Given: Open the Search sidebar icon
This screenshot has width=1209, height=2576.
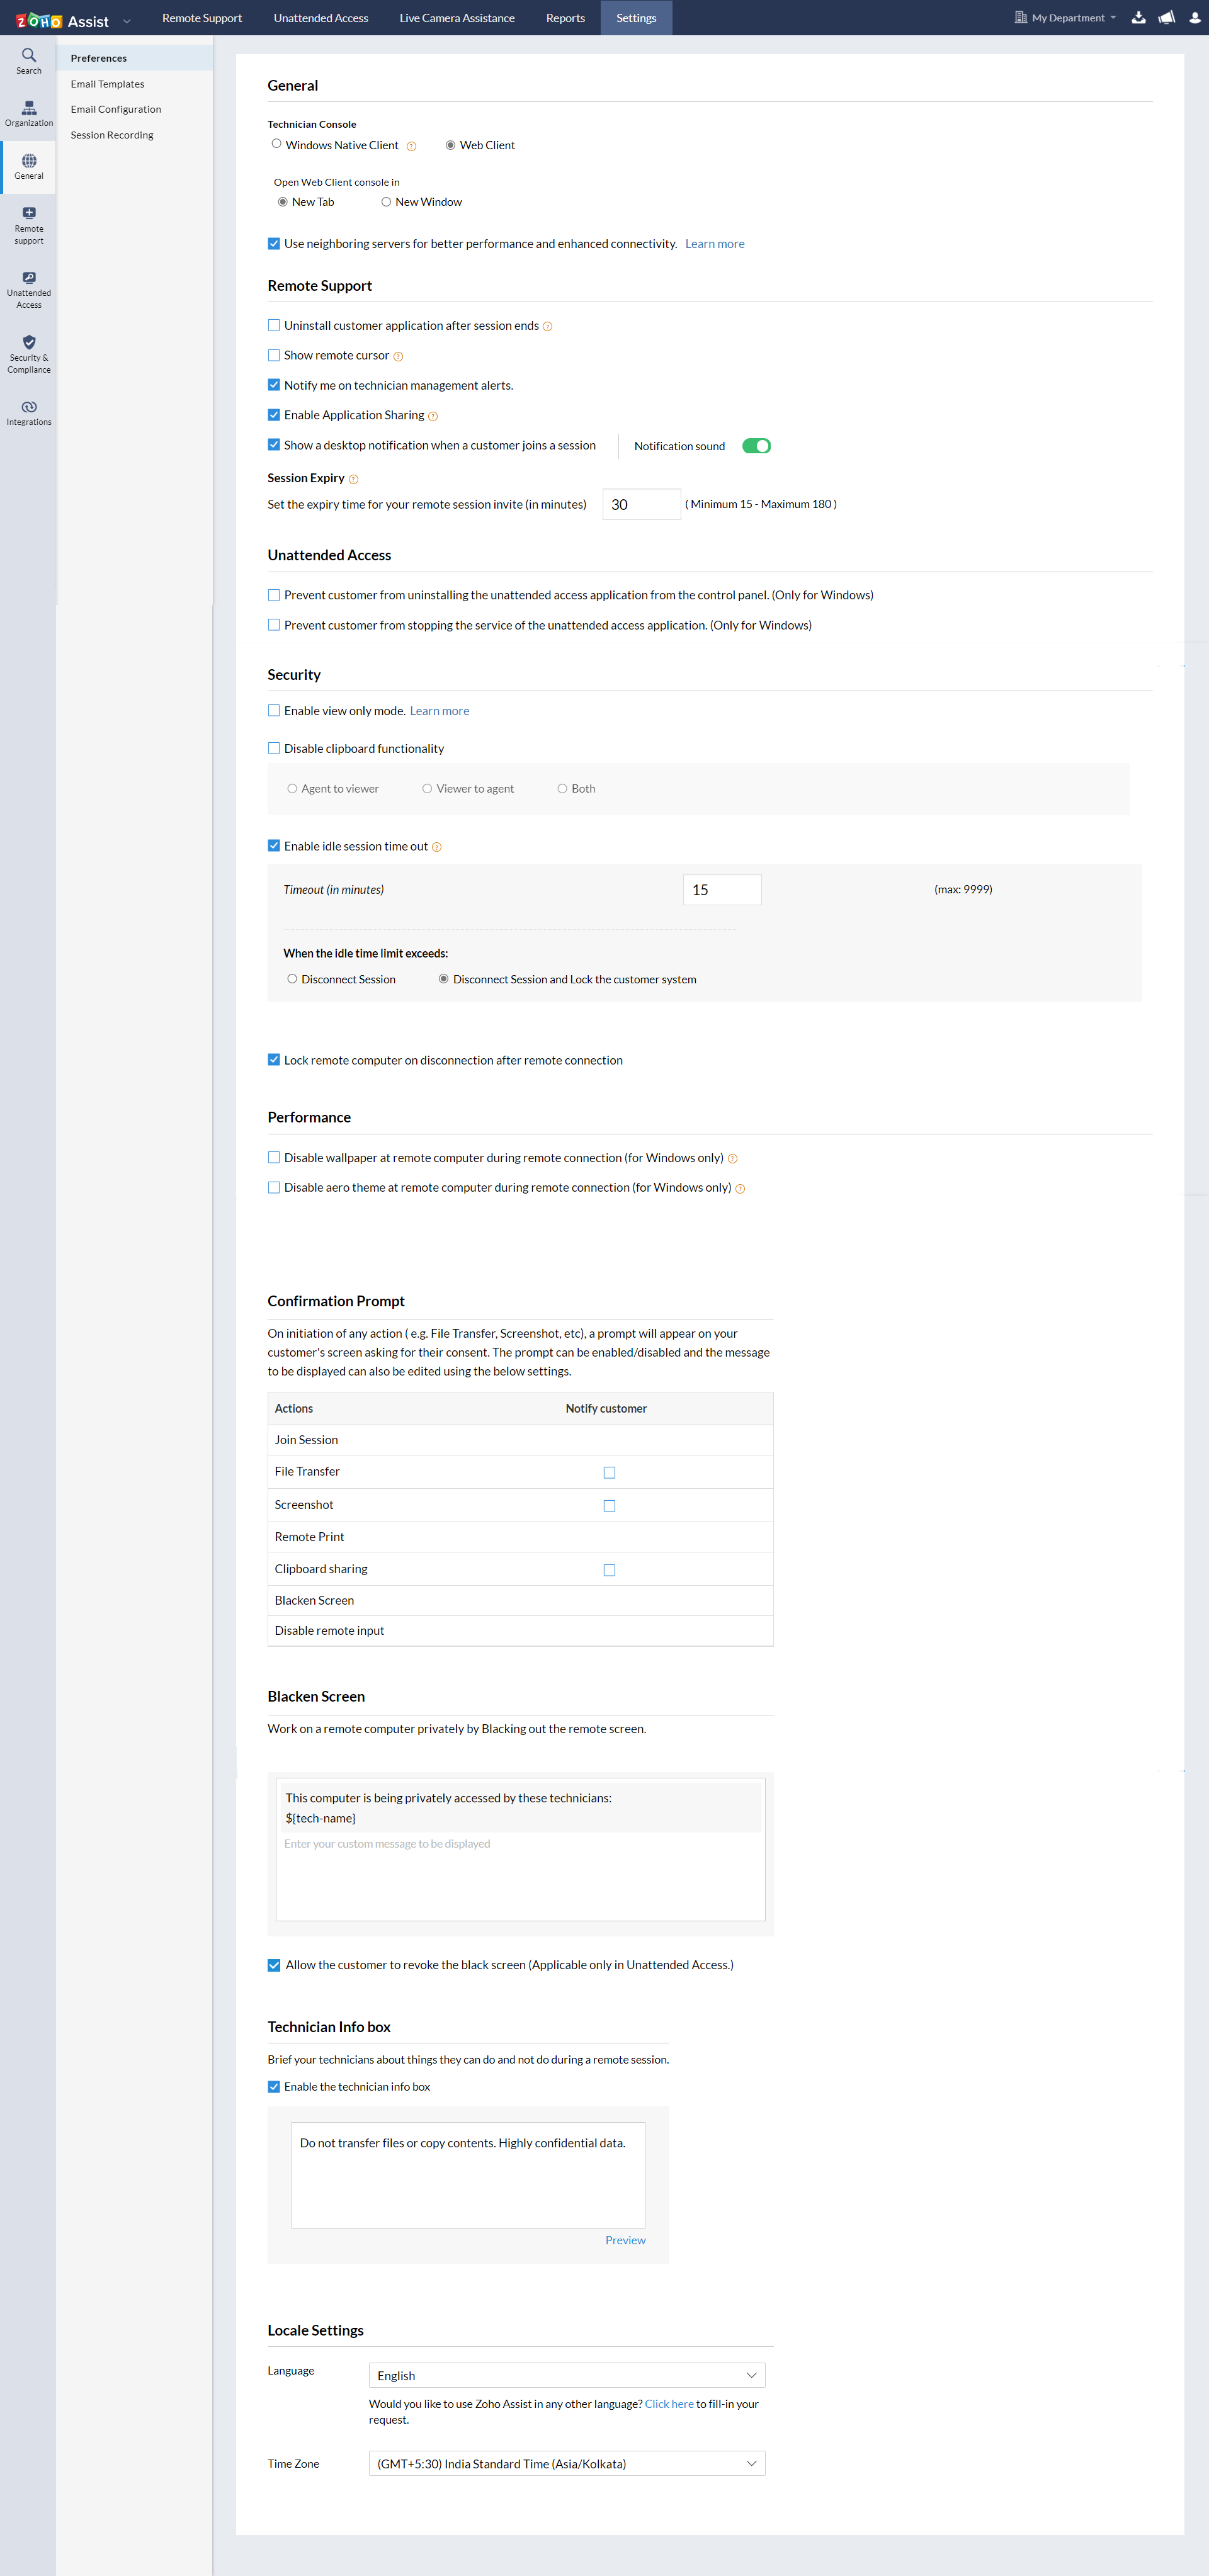Looking at the screenshot, I should tap(28, 61).
